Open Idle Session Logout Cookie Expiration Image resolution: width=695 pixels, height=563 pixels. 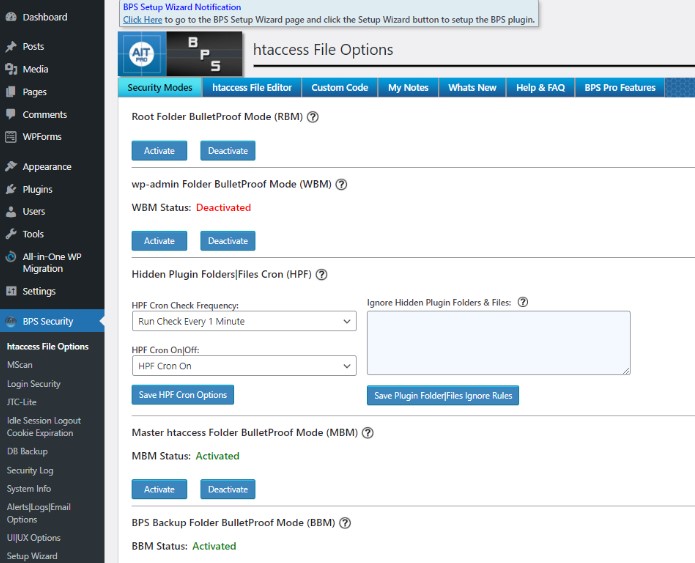click(x=44, y=426)
